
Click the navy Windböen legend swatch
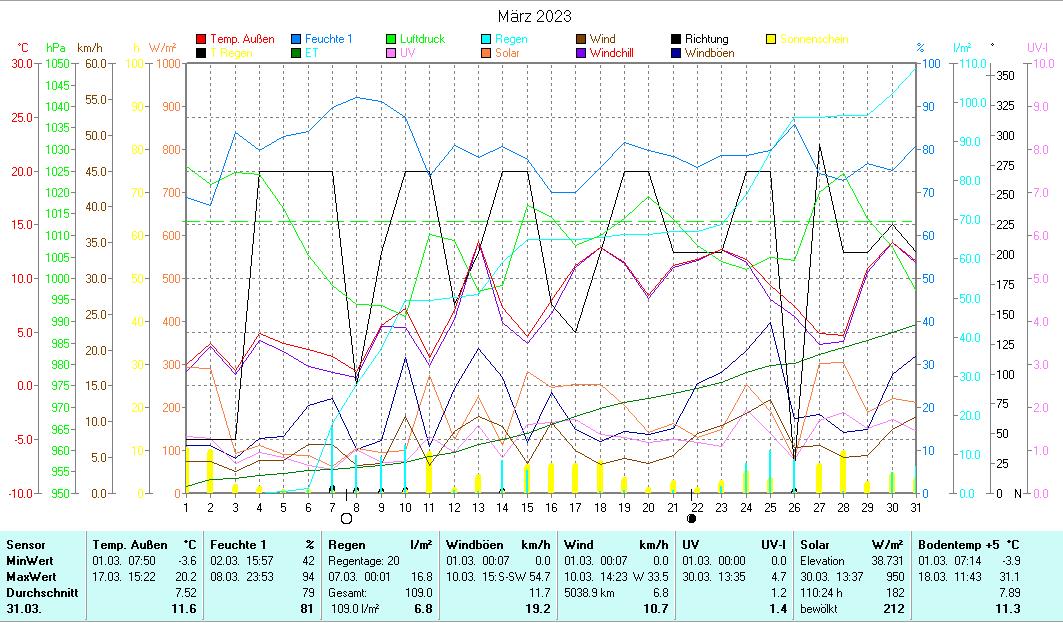point(676,53)
